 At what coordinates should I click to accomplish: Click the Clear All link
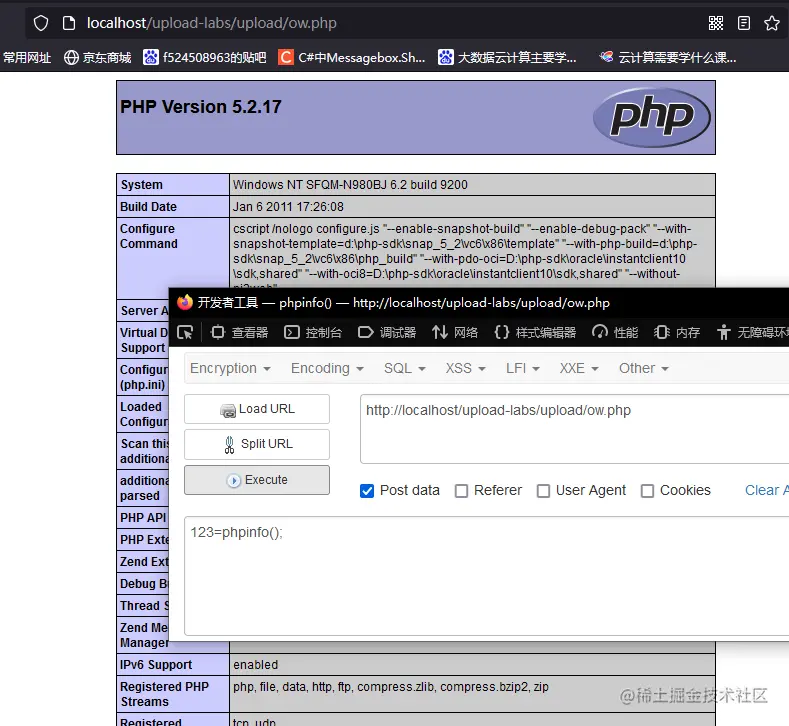[766, 491]
